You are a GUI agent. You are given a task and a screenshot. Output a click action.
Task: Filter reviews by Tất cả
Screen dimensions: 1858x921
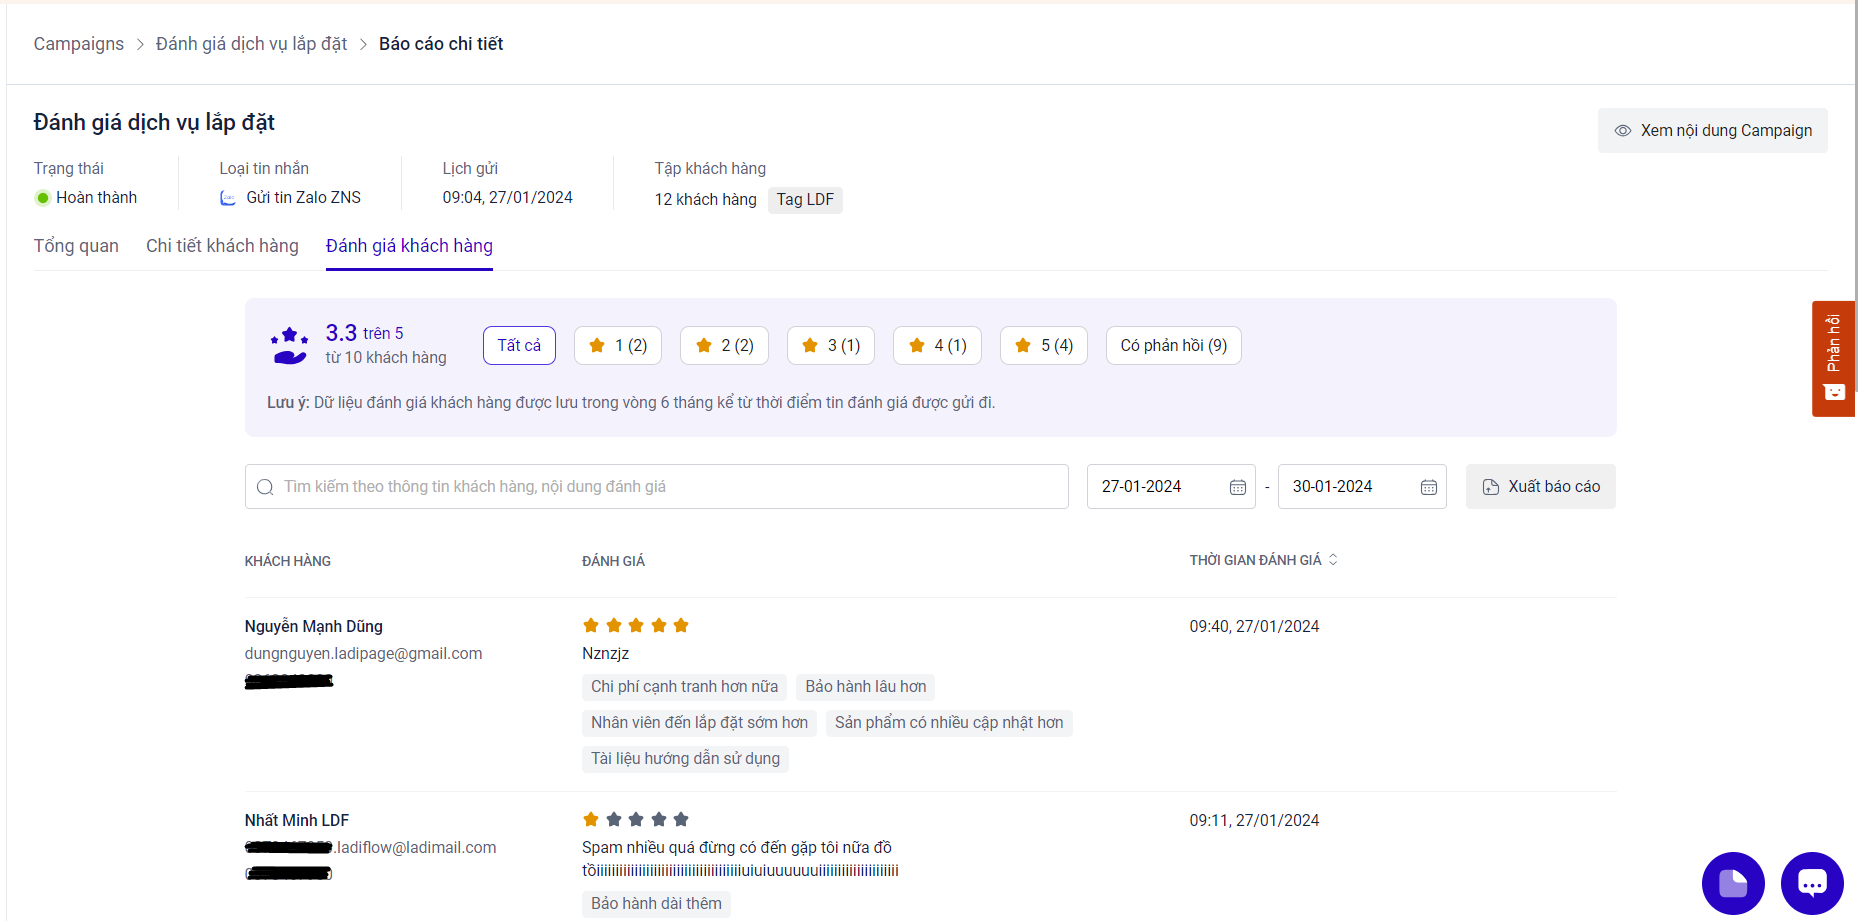pyautogui.click(x=519, y=346)
